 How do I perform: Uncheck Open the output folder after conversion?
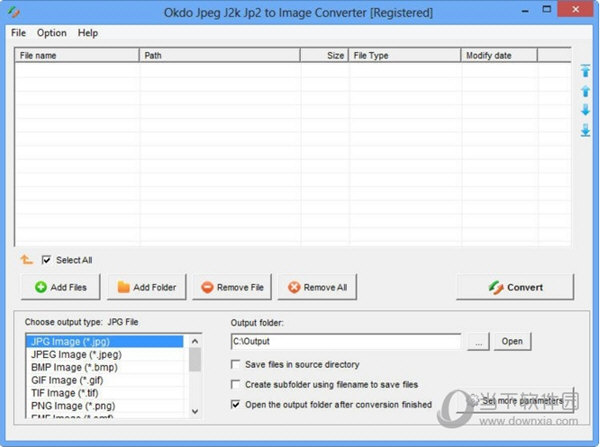point(235,404)
